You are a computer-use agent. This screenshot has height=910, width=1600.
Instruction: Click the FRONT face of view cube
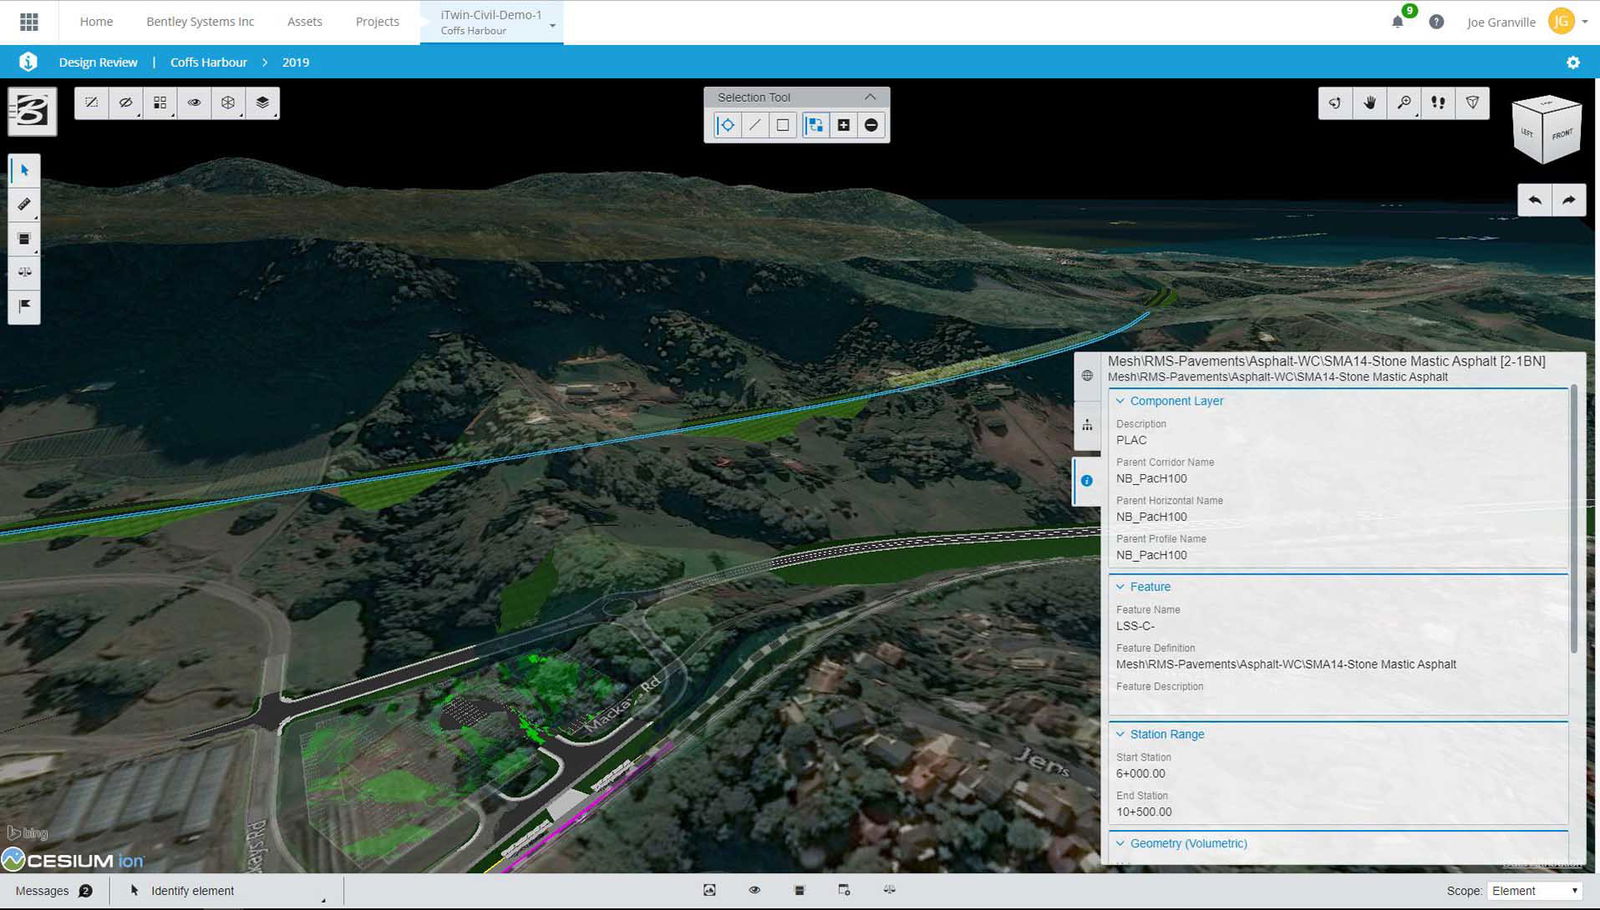click(1562, 135)
